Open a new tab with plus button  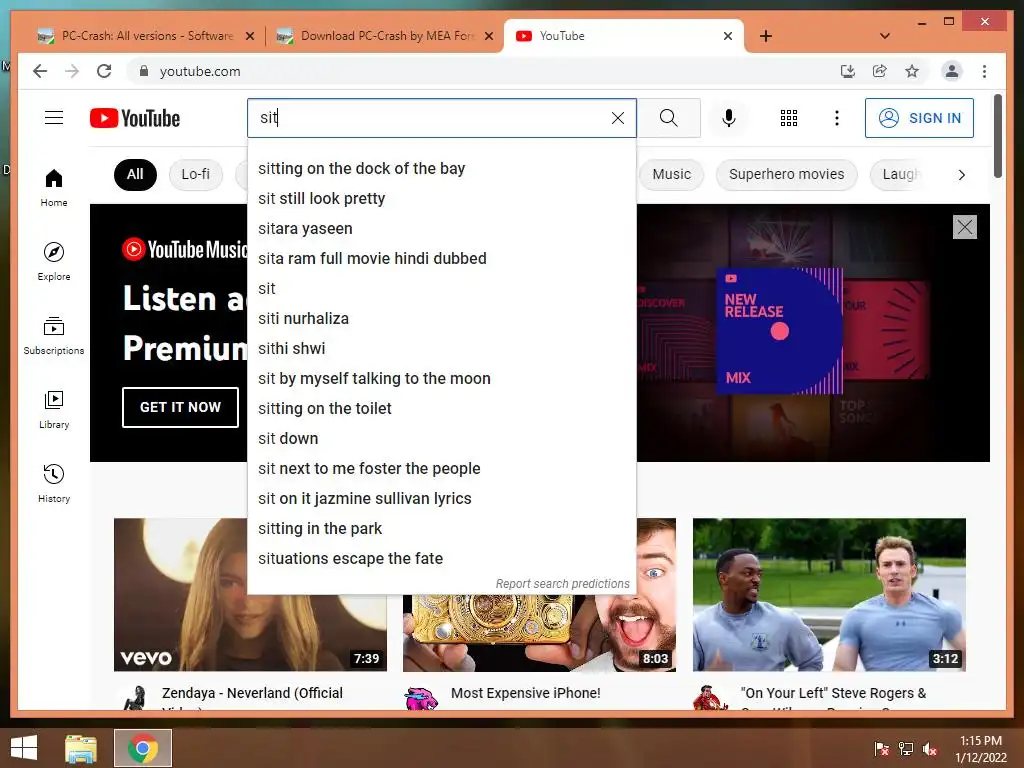[x=766, y=36]
